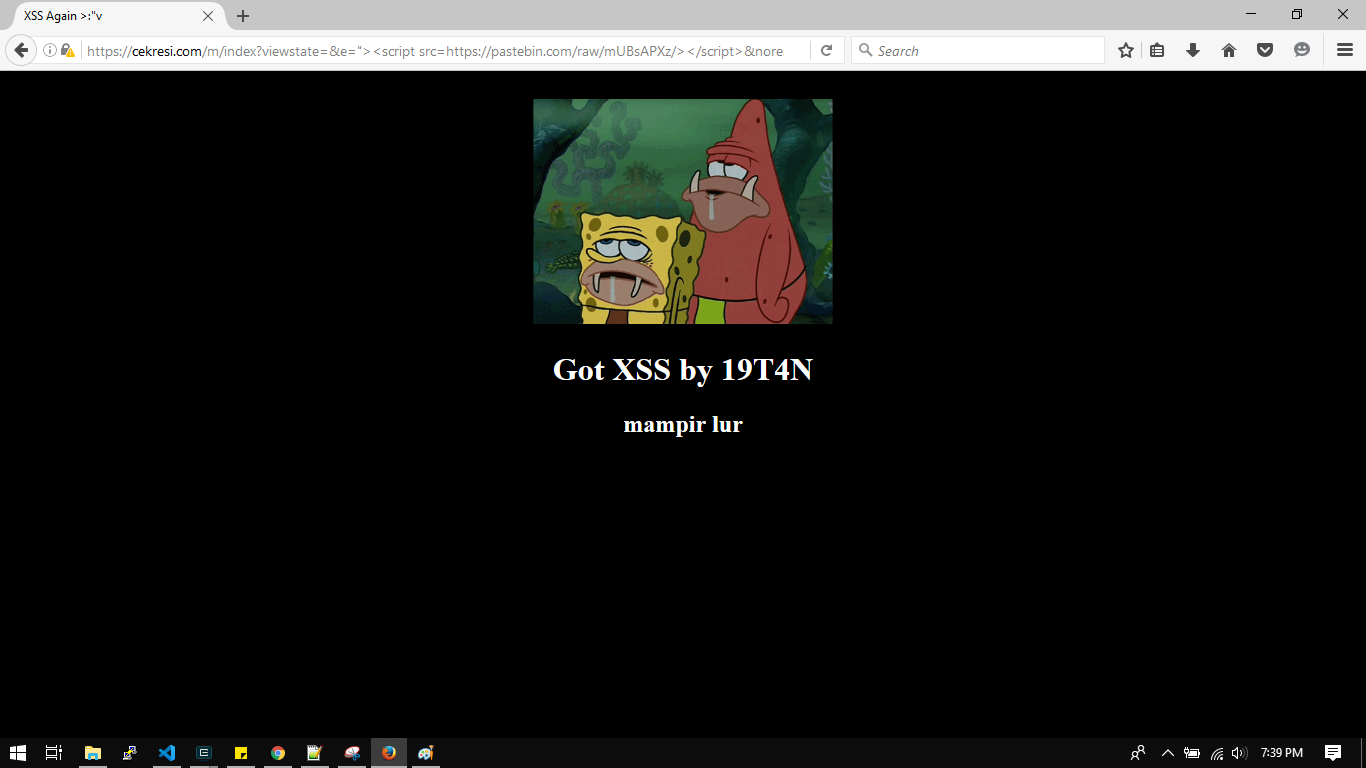This screenshot has height=768, width=1366.
Task: Open the Windows Start menu
Action: pos(18,753)
